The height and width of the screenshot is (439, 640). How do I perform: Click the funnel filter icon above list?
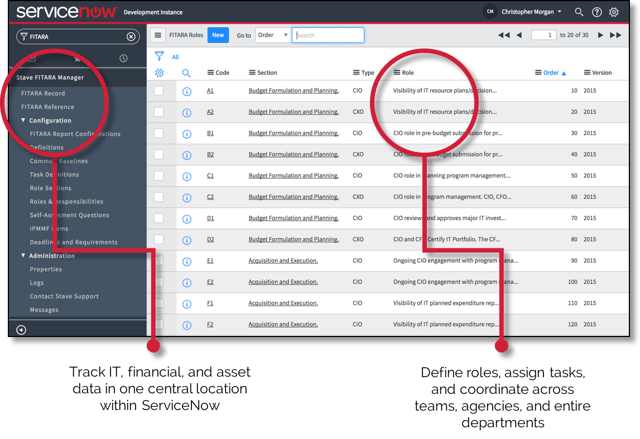(159, 56)
